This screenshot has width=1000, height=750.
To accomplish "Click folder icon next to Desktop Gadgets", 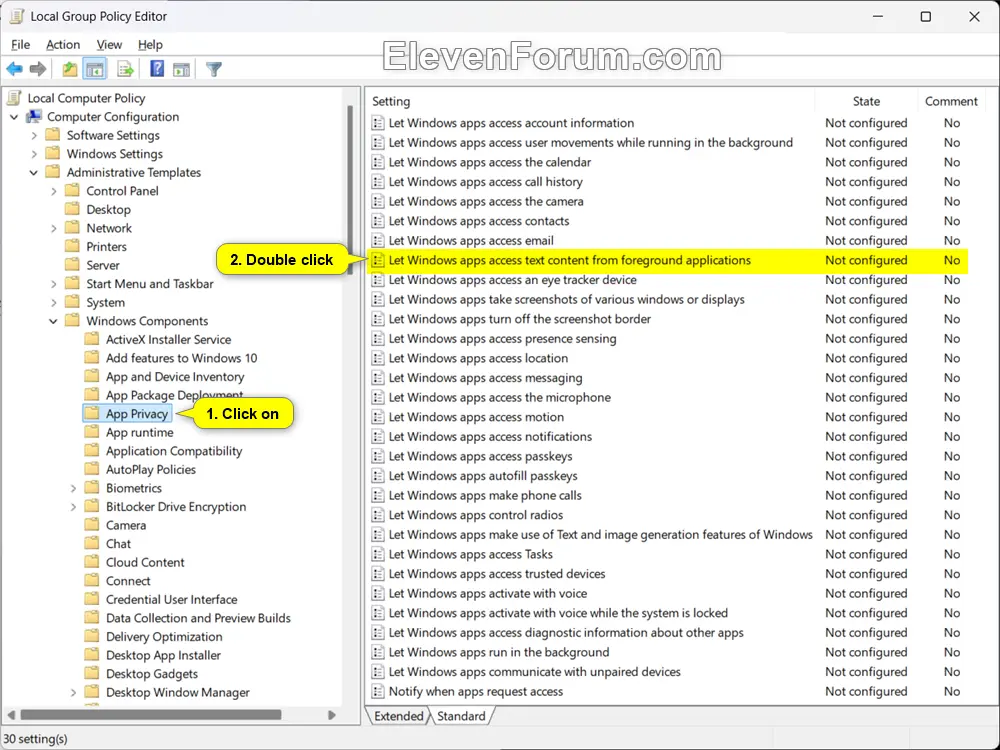I will (92, 673).
